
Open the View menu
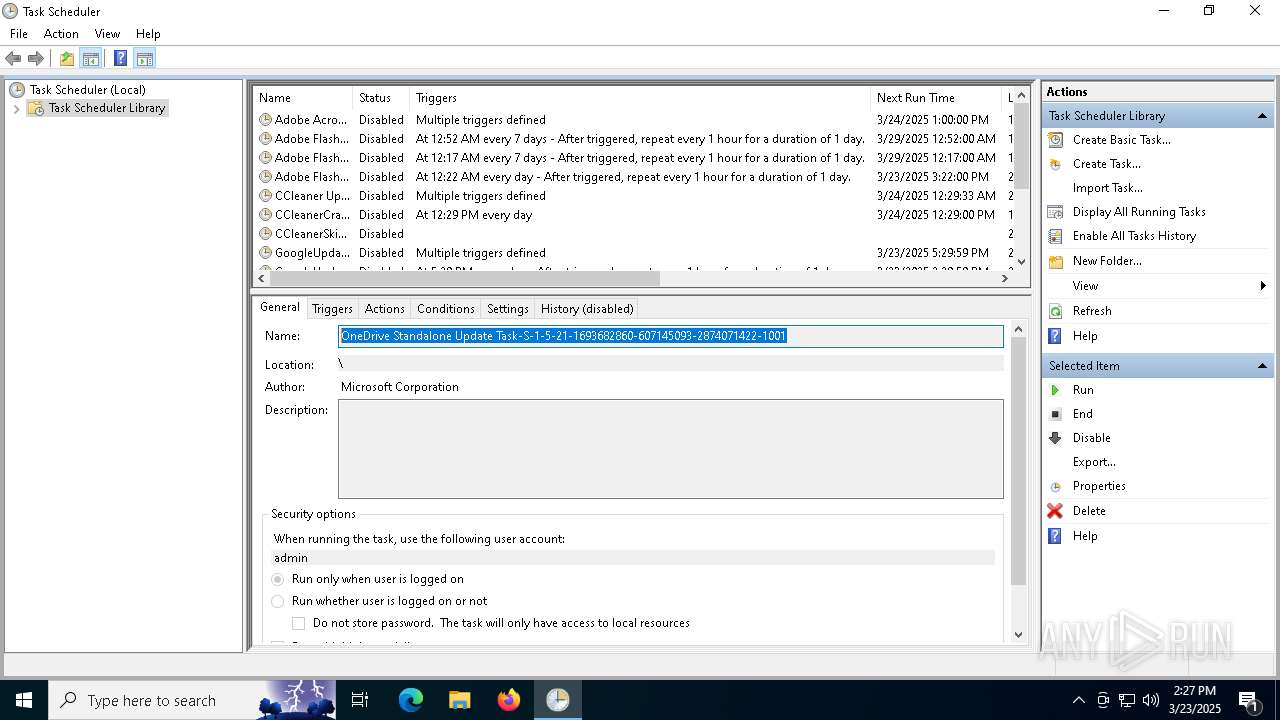pyautogui.click(x=107, y=34)
